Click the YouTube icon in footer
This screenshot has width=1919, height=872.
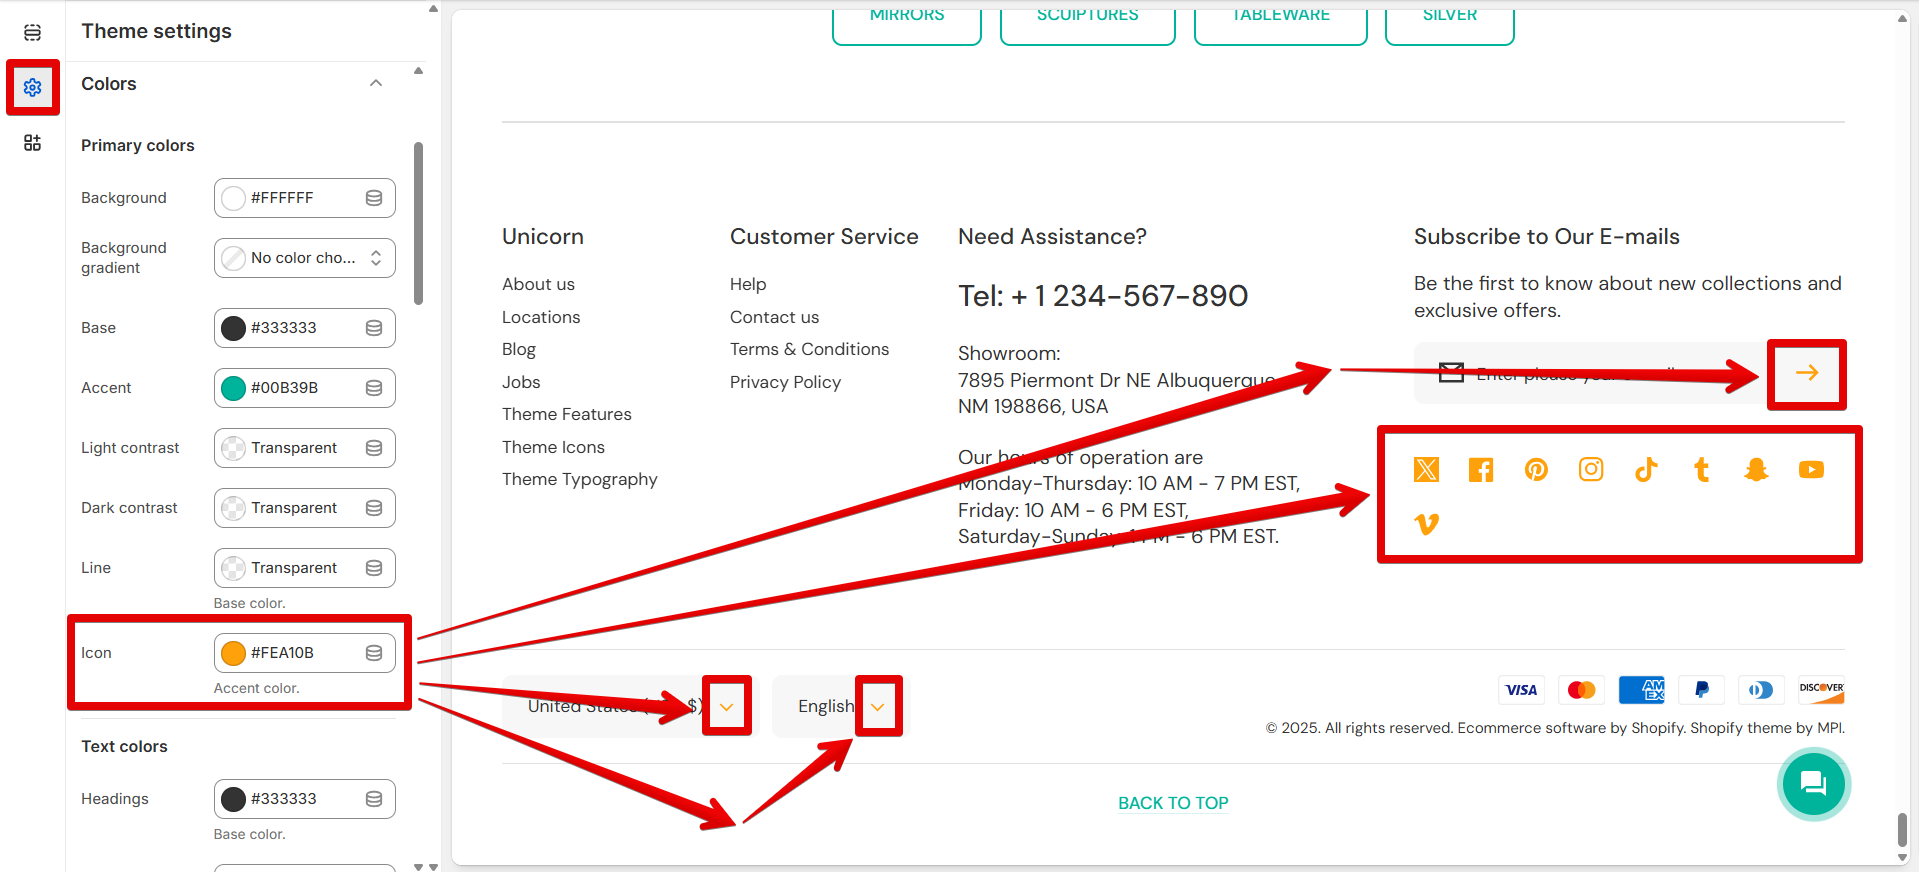click(1811, 470)
